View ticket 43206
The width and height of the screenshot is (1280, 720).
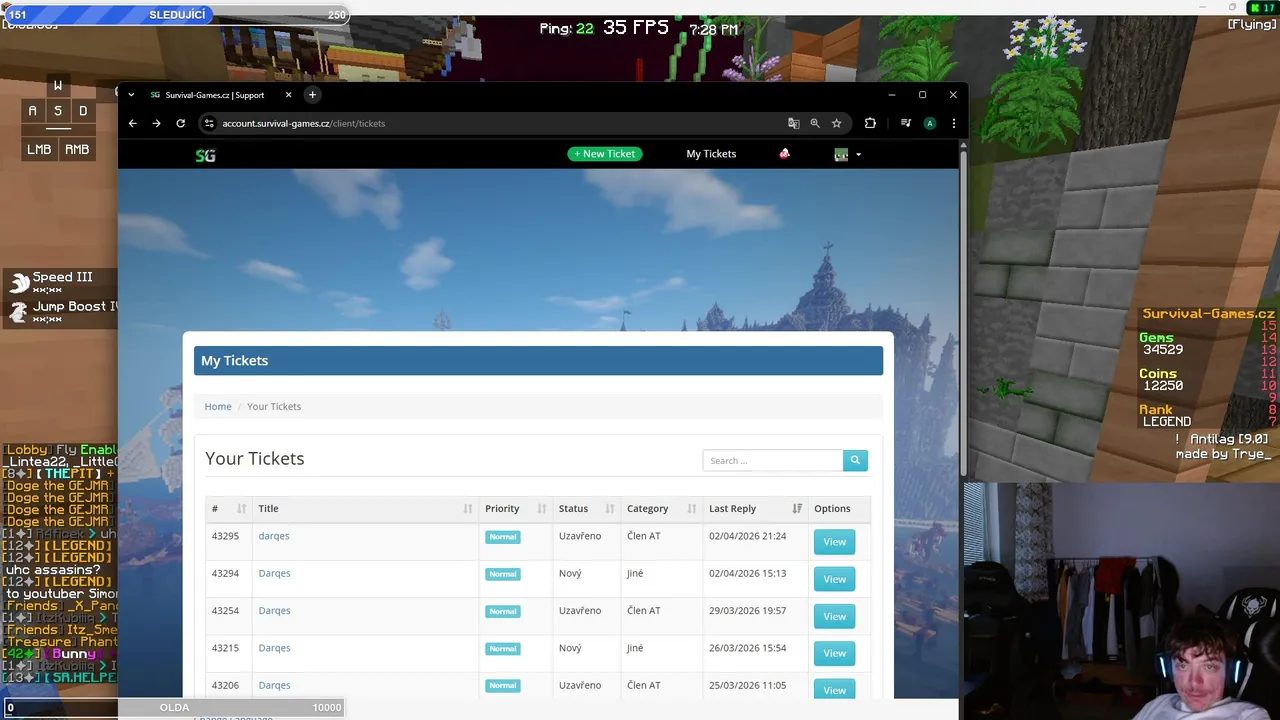834,690
